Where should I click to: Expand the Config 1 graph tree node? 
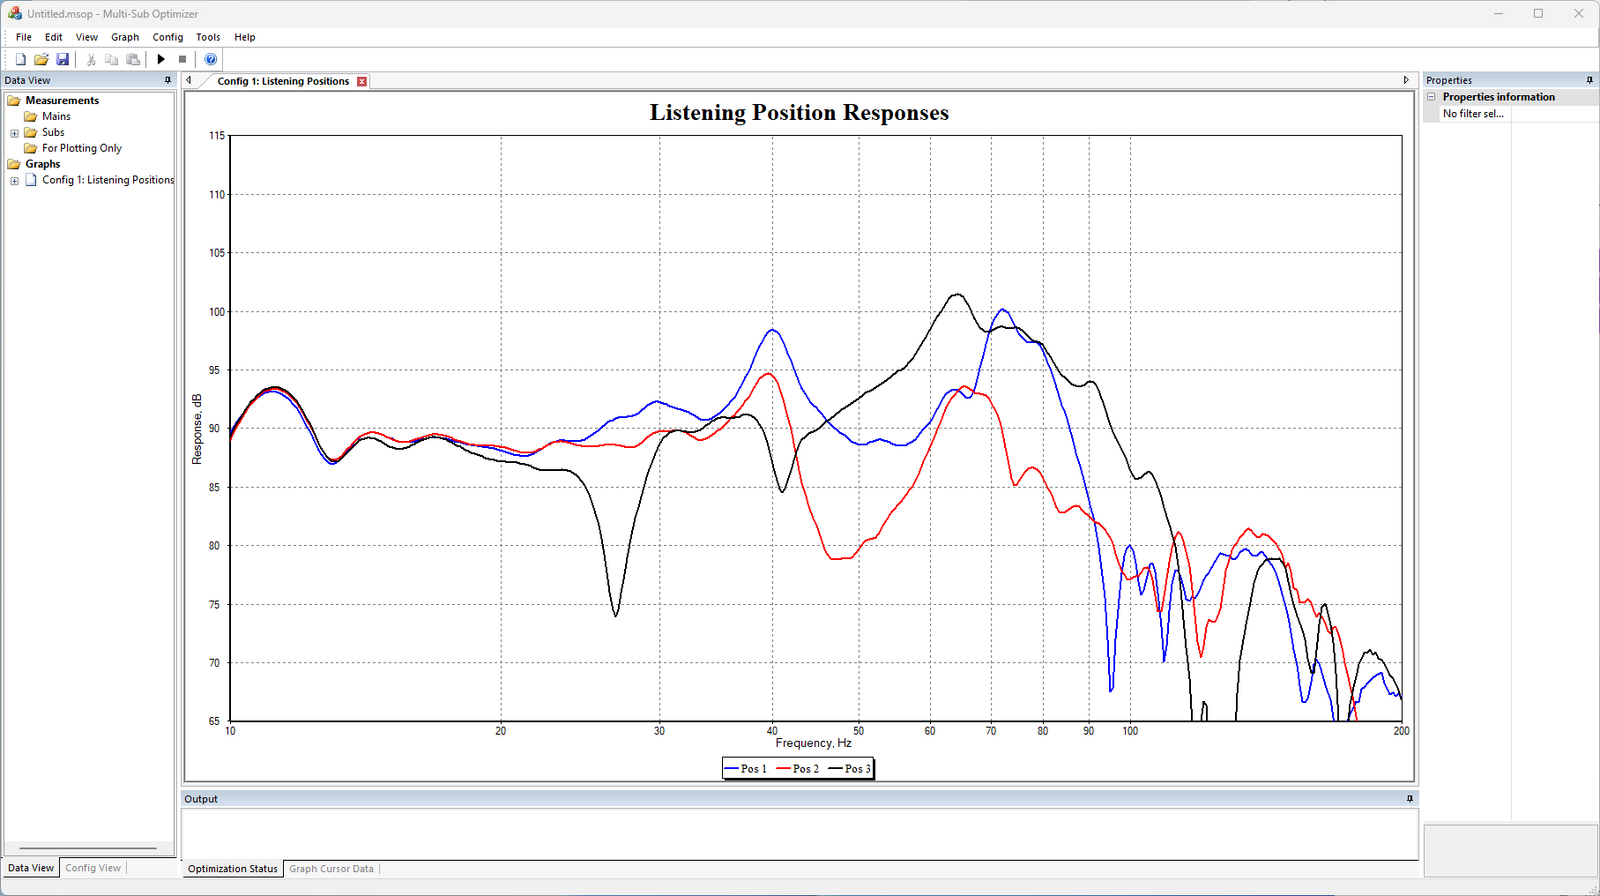(x=14, y=181)
